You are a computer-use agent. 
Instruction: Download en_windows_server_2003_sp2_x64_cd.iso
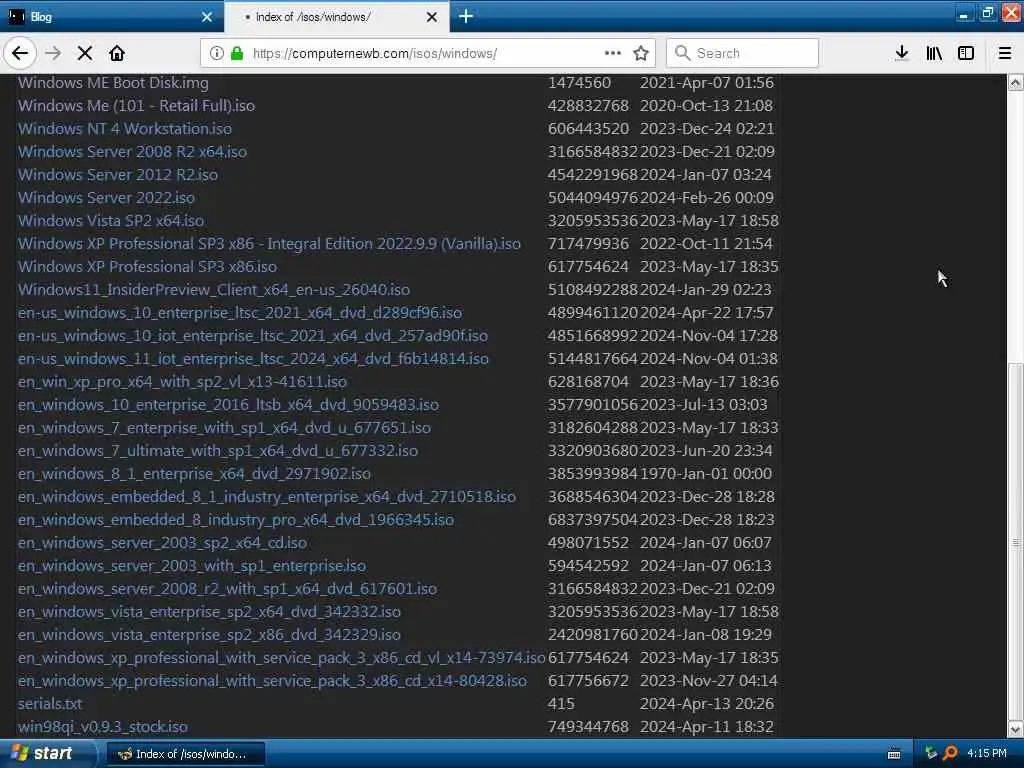tap(162, 543)
